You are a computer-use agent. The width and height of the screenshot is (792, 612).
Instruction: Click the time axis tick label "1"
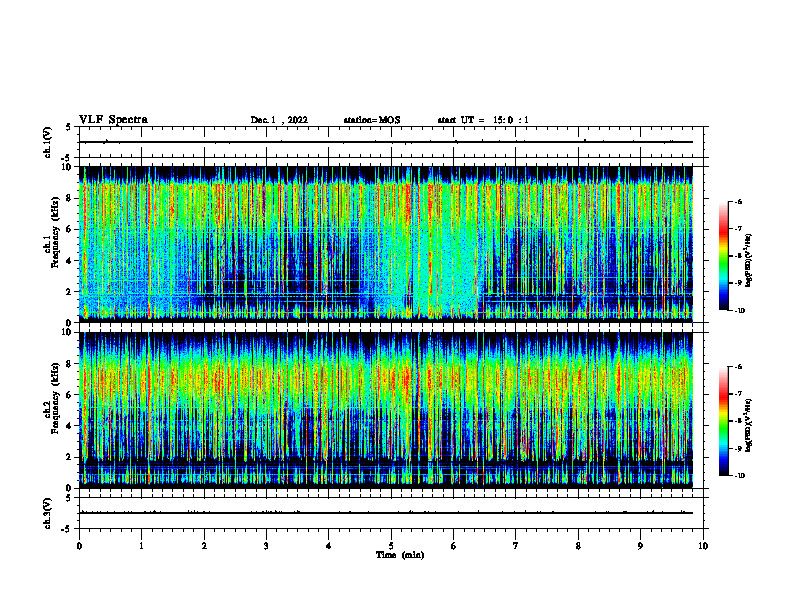(141, 546)
